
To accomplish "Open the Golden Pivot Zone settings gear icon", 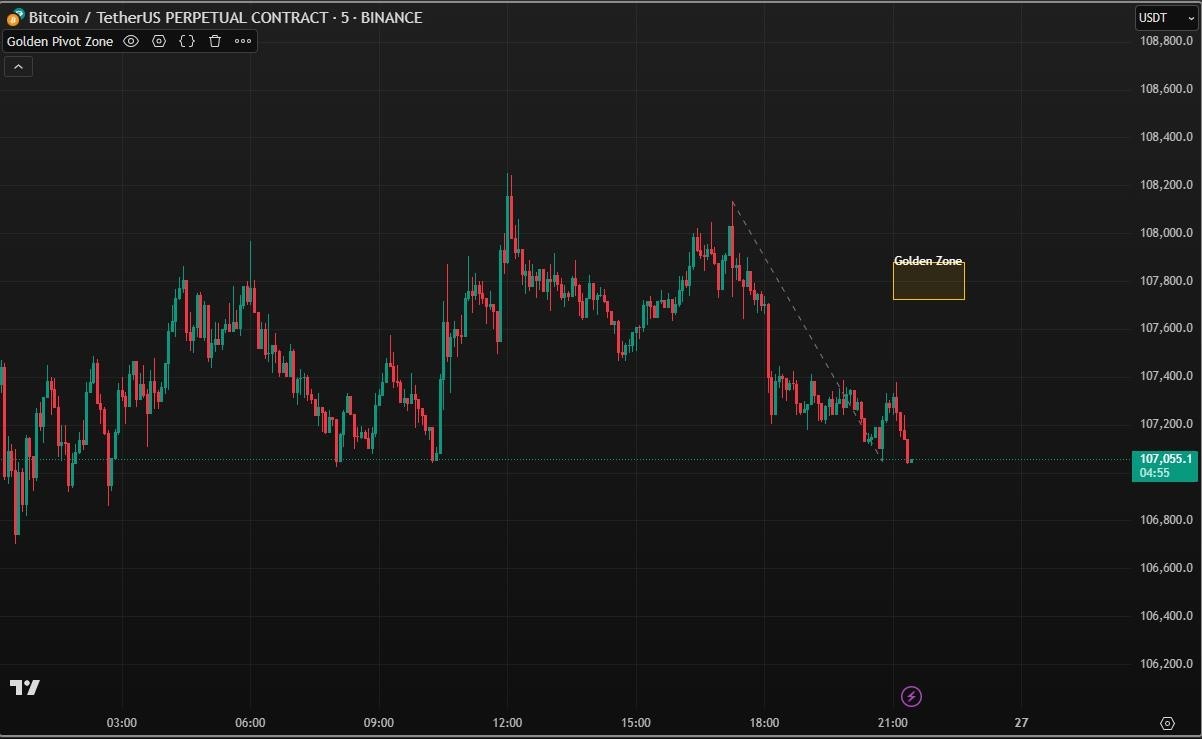I will [x=158, y=41].
